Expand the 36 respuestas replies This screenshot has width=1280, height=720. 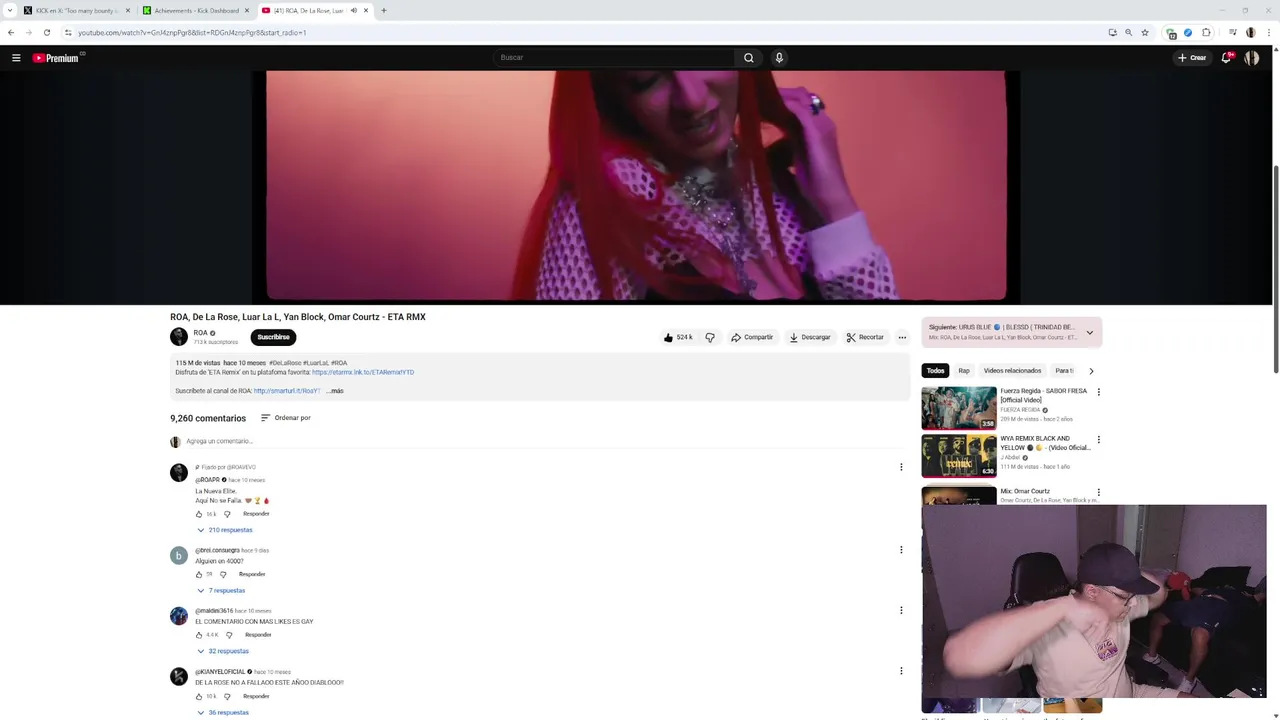(223, 713)
